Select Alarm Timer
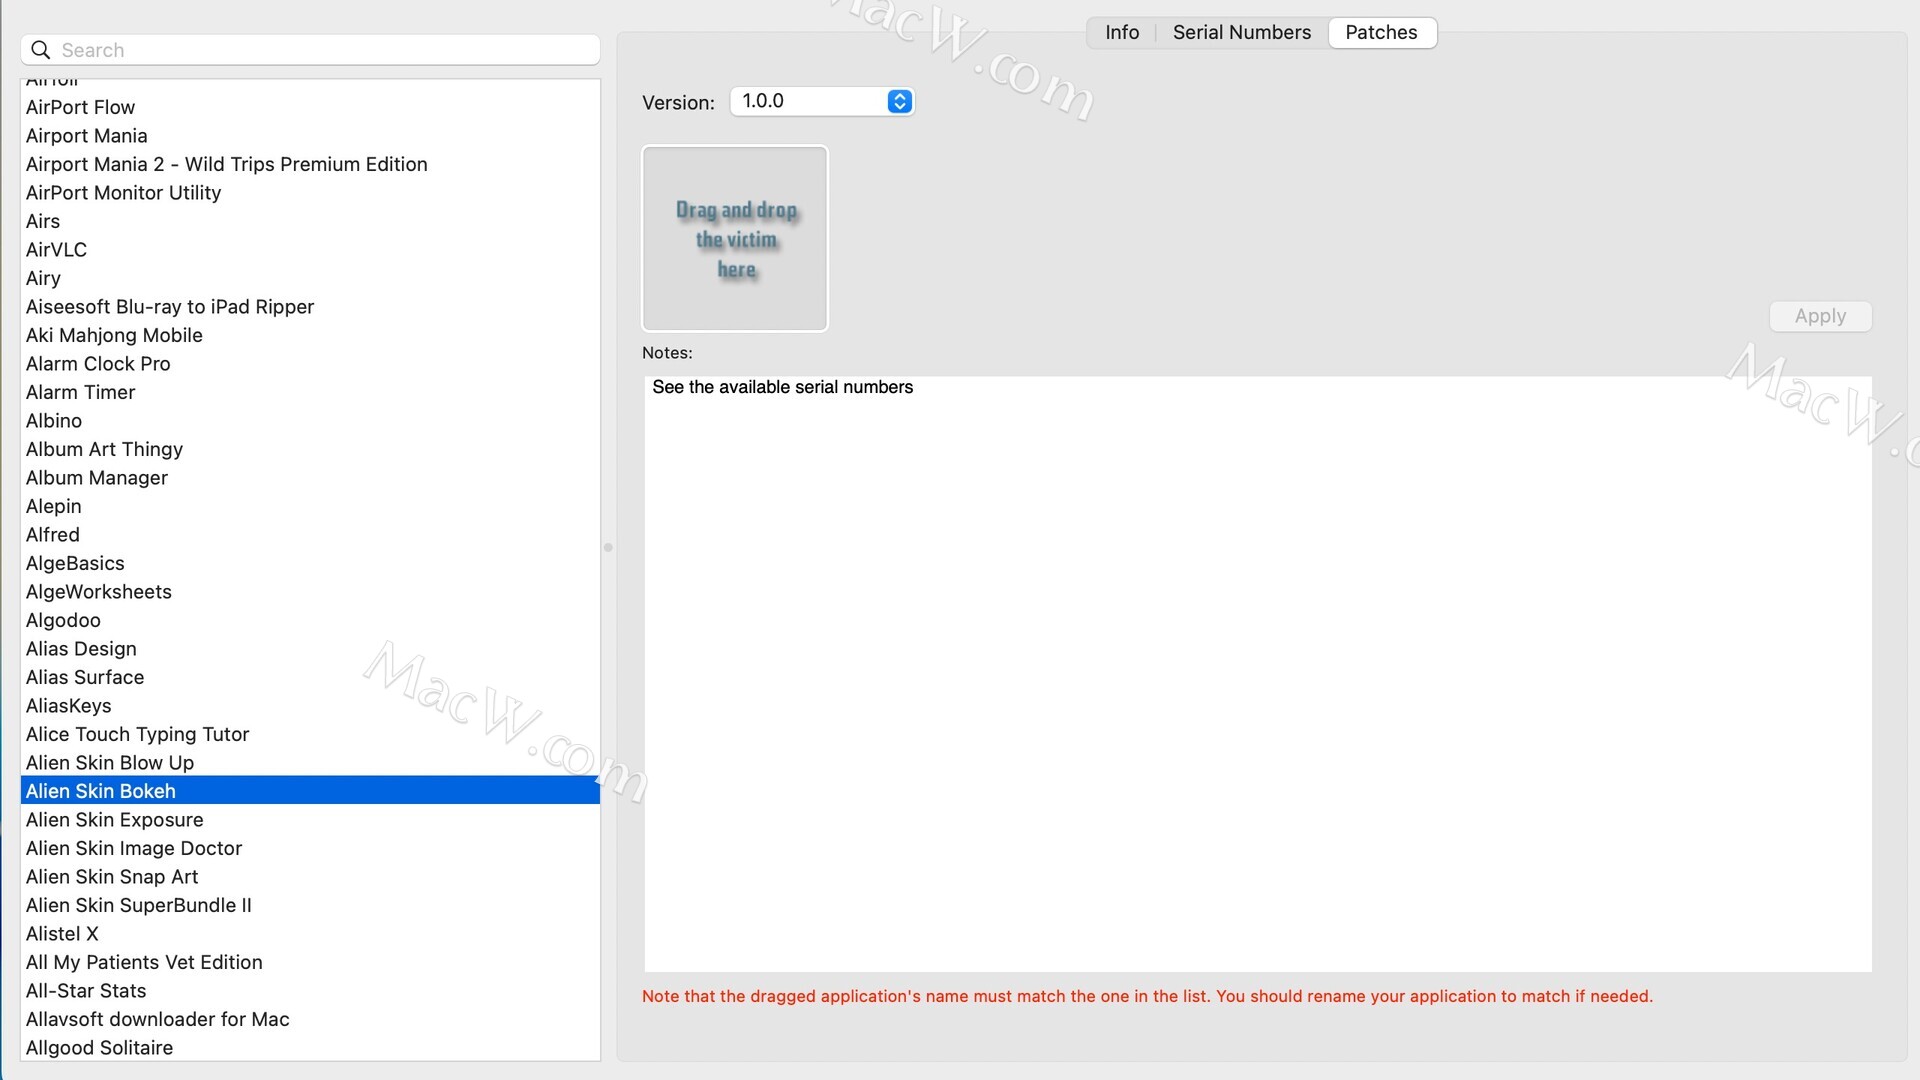 click(x=310, y=392)
